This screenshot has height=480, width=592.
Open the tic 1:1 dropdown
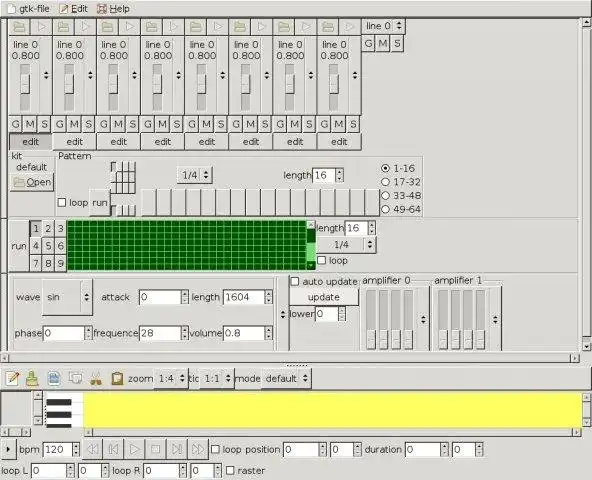pyautogui.click(x=217, y=378)
